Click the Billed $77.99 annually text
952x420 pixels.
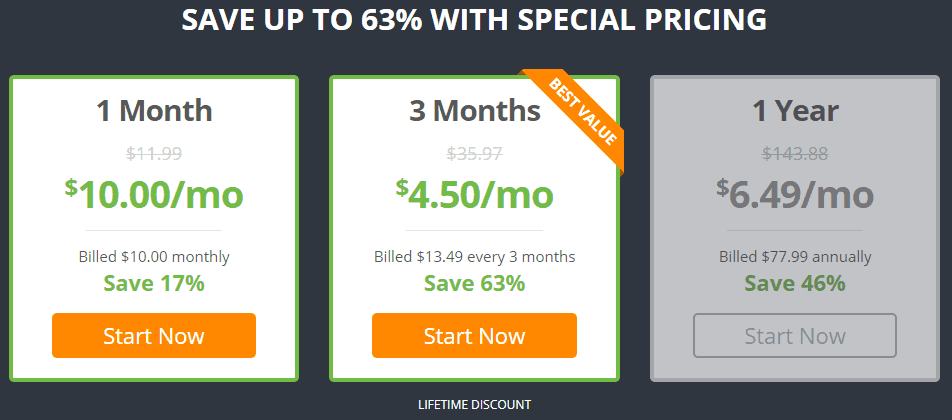(795, 257)
